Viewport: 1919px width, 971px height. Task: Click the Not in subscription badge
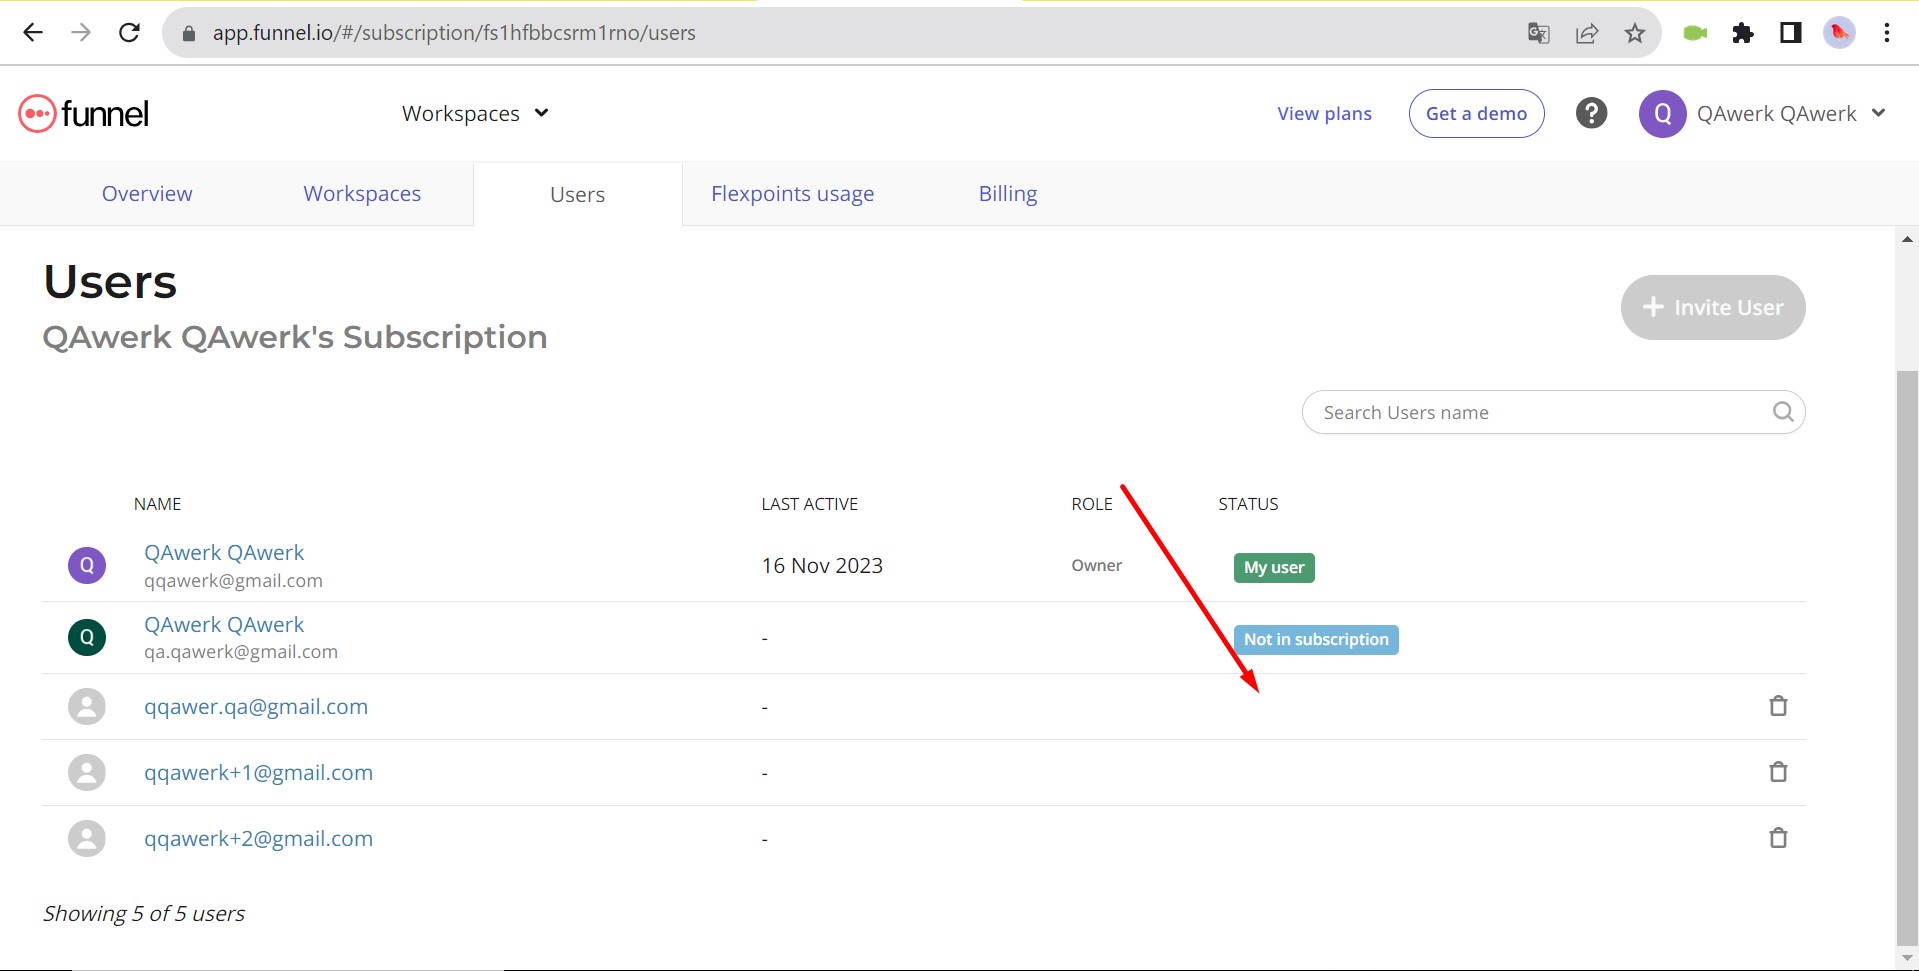coord(1316,639)
